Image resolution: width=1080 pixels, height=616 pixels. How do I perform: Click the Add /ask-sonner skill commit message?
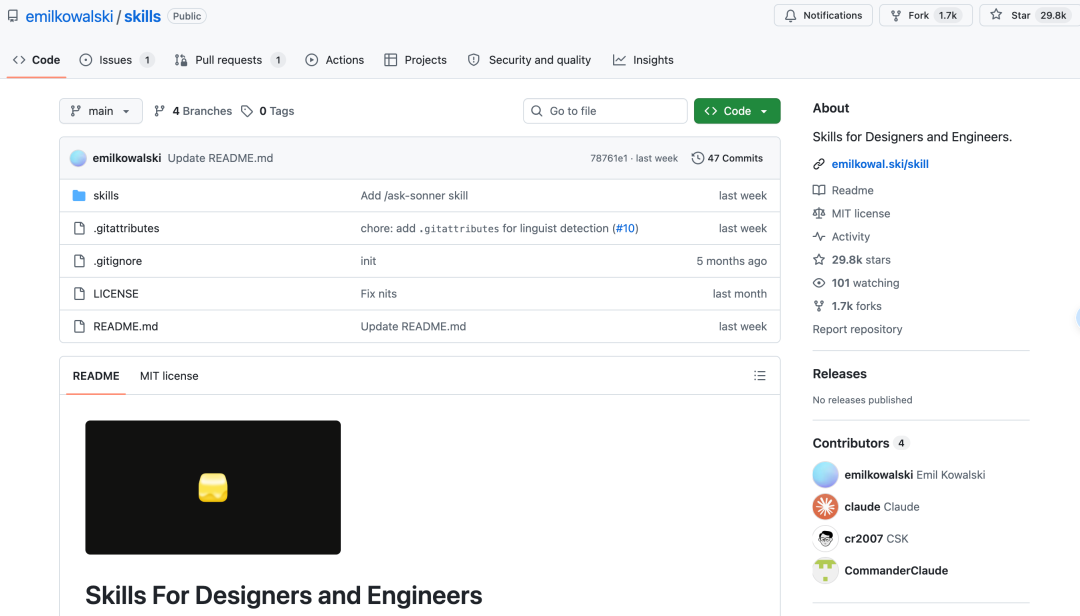414,196
